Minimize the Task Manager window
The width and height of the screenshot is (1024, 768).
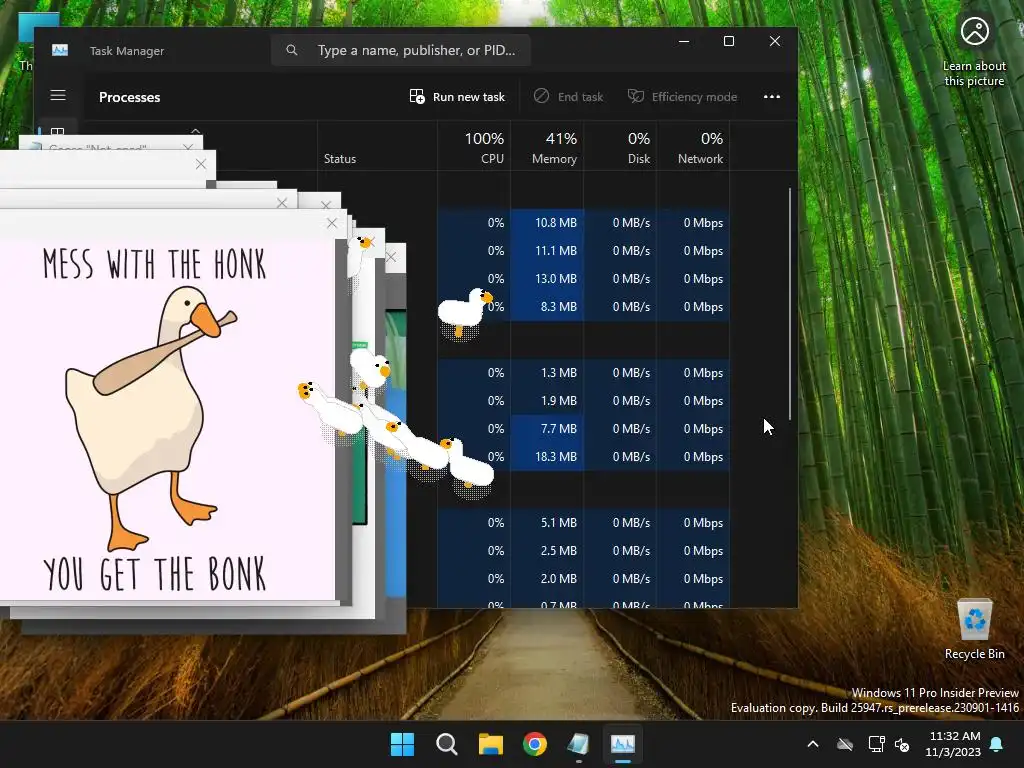point(684,41)
